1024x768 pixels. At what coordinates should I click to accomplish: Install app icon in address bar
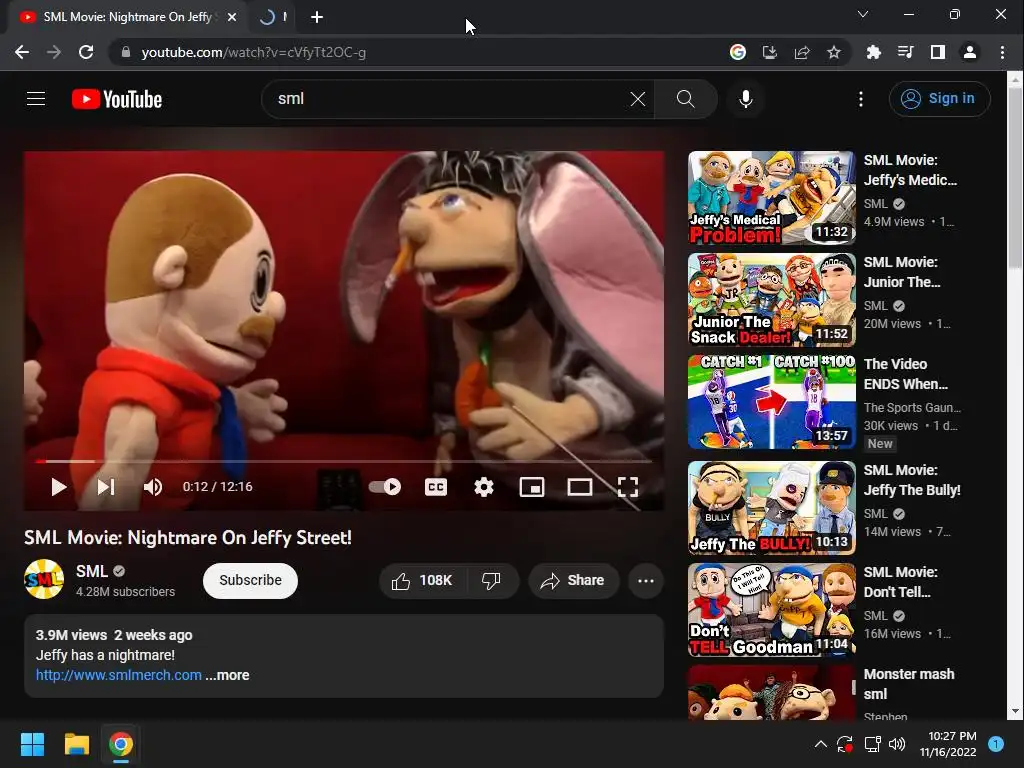pos(770,52)
